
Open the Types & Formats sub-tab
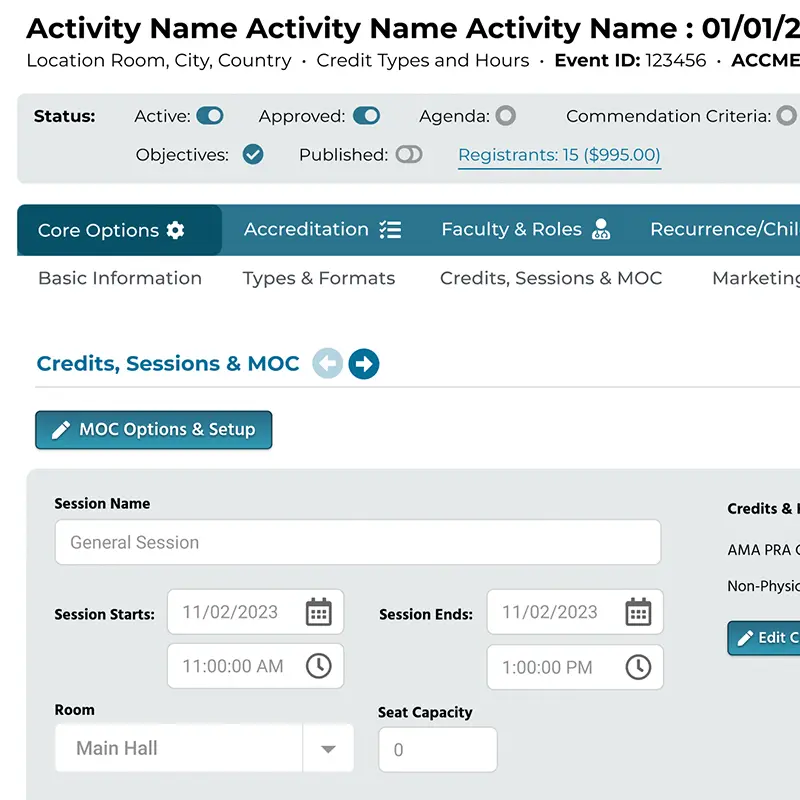pyautogui.click(x=318, y=278)
